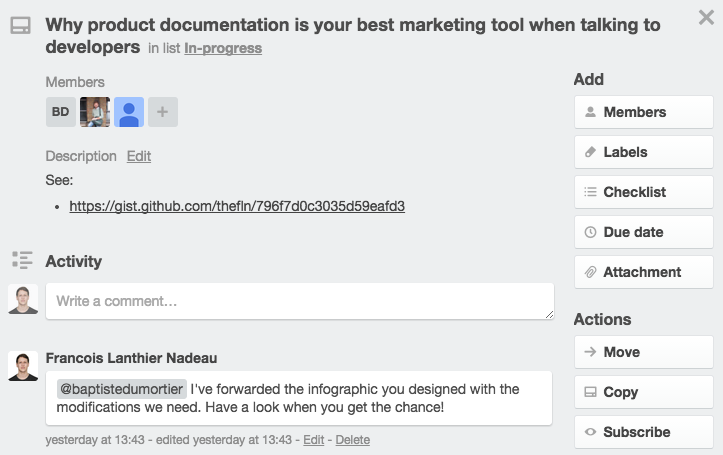Viewport: 723px width, 455px height.
Task: Add an Attachment to the card
Action: click(643, 272)
